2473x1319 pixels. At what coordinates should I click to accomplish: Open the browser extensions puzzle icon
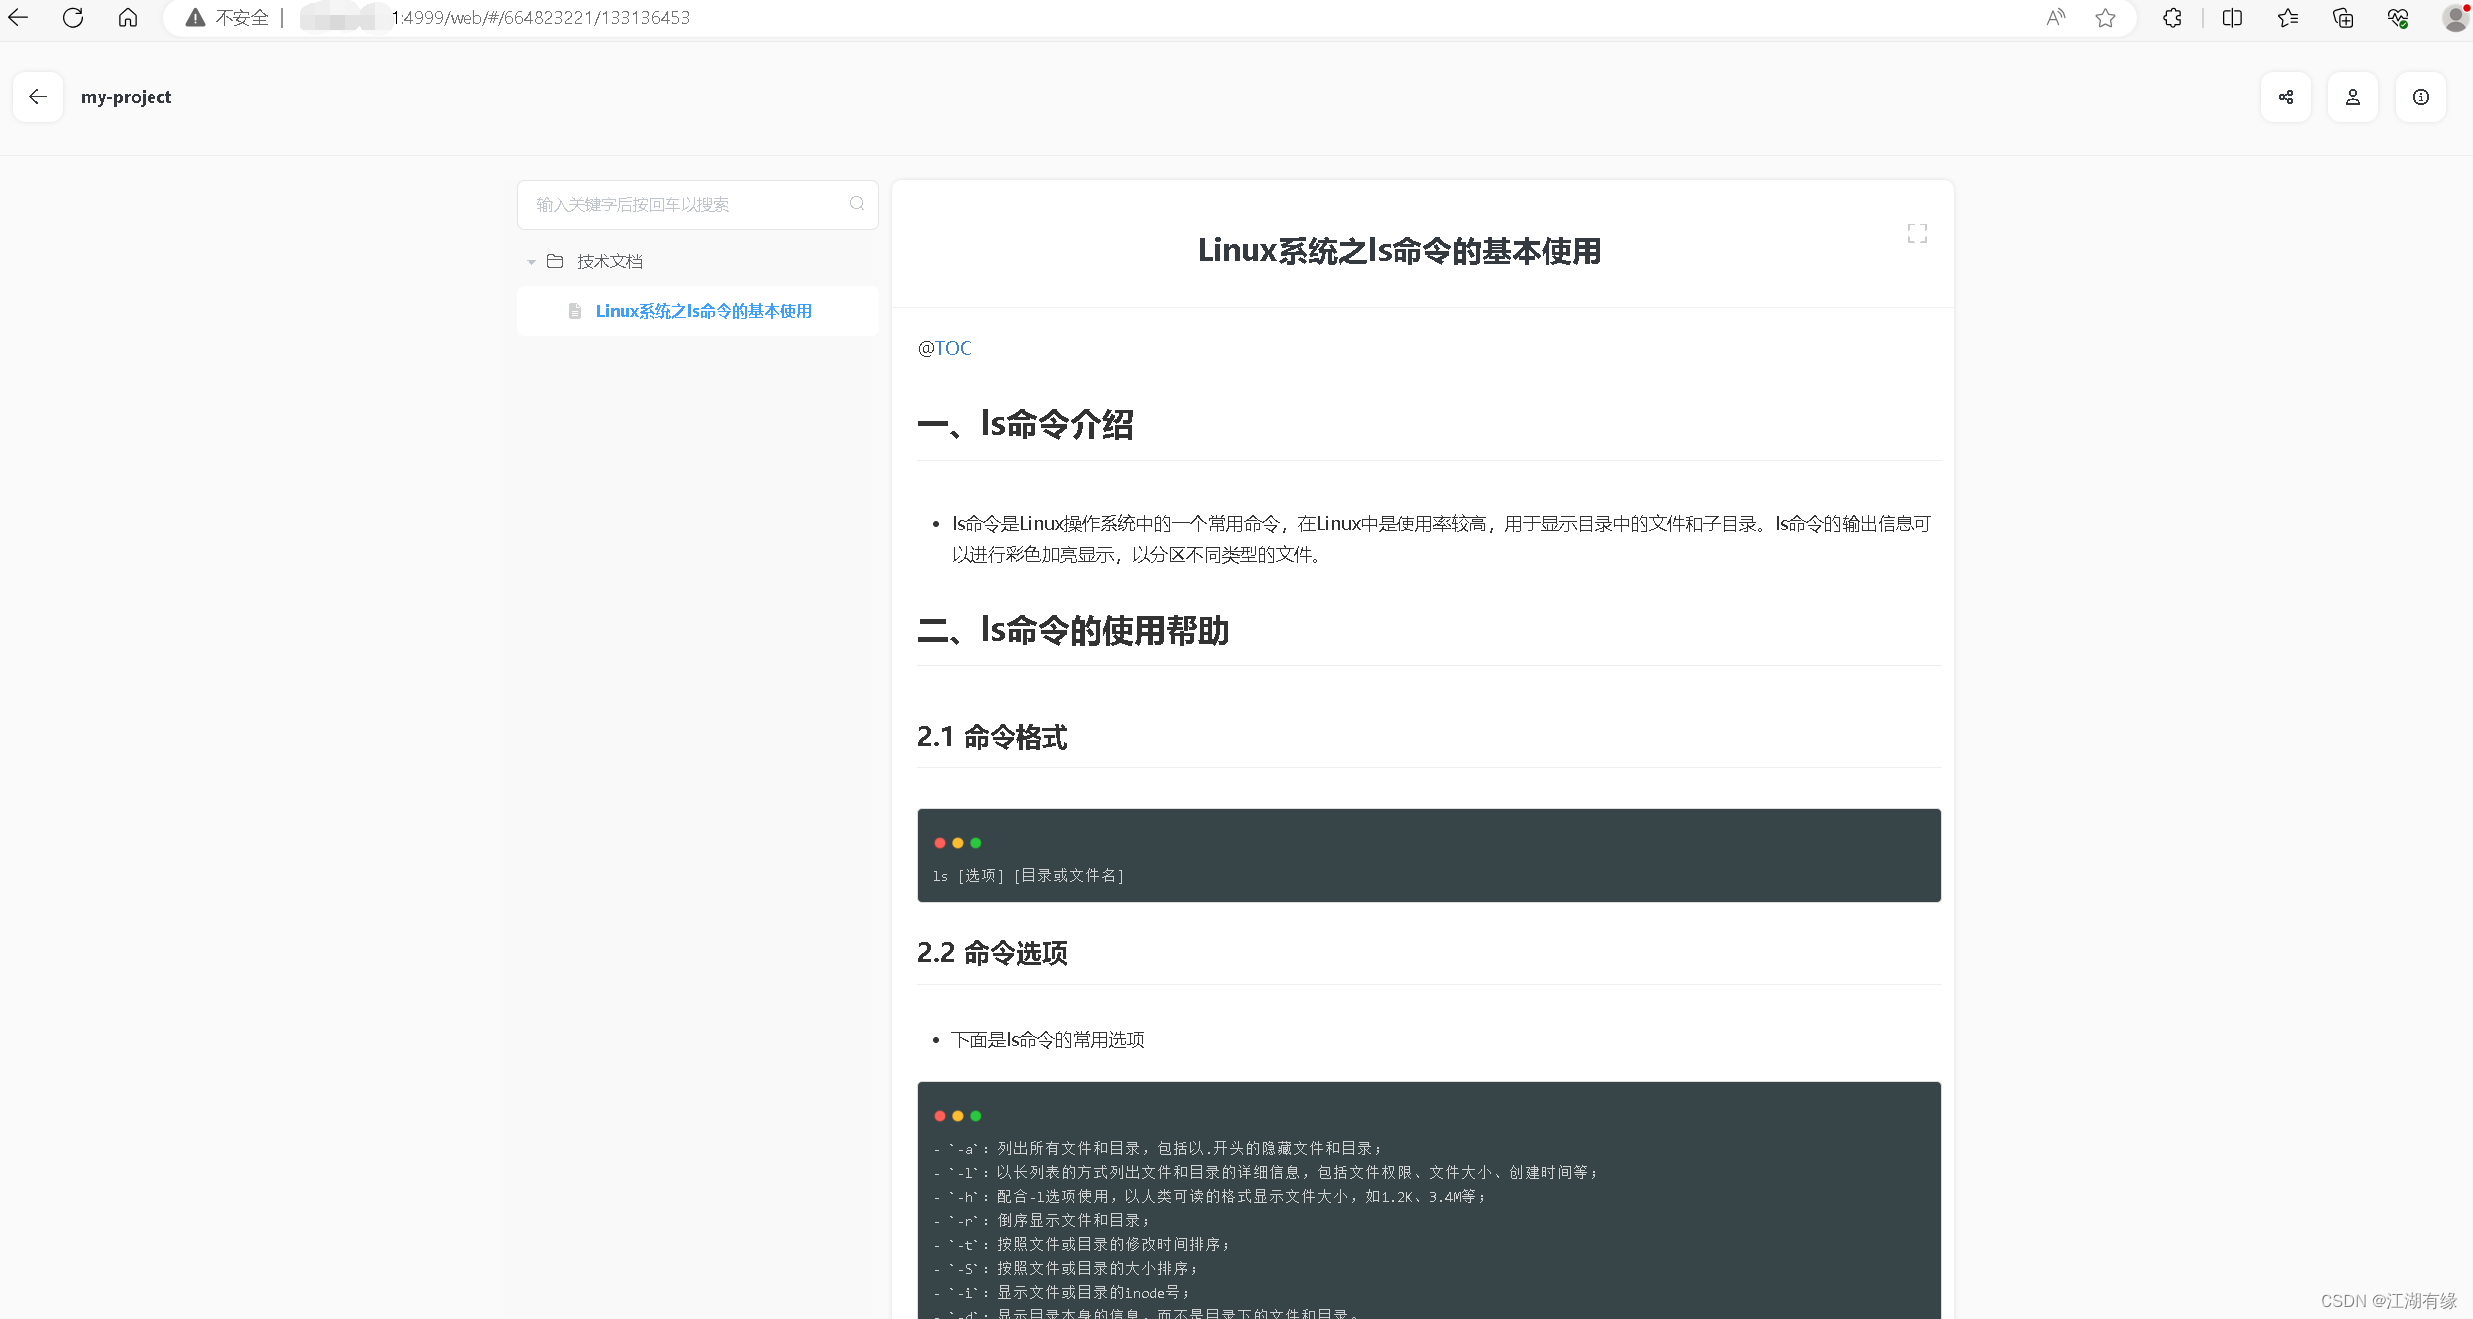pos(2172,18)
